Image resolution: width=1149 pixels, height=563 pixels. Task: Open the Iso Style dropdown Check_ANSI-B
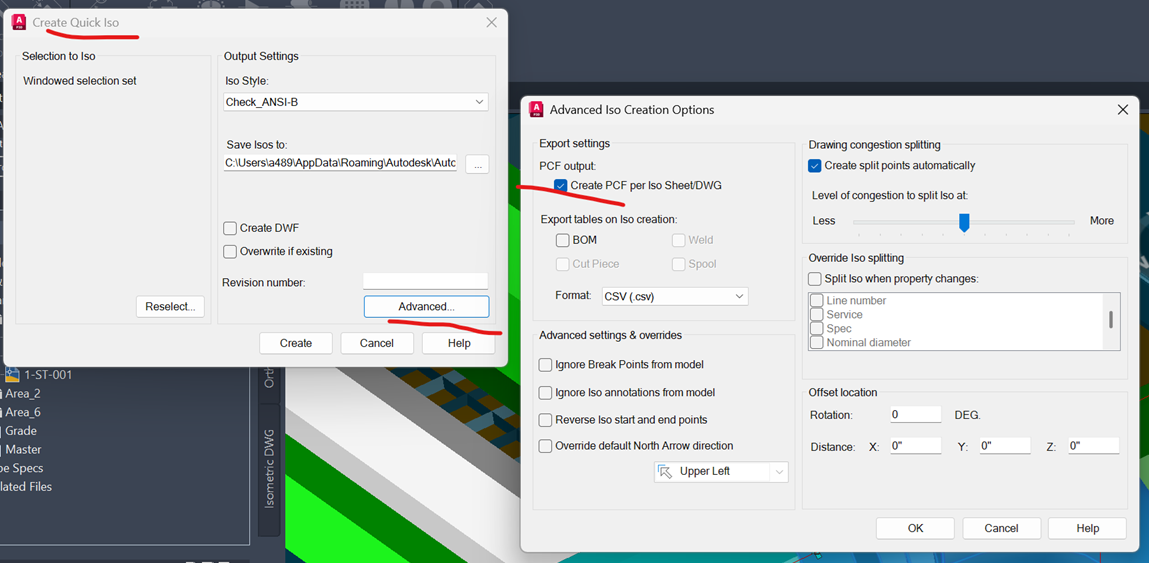click(356, 102)
